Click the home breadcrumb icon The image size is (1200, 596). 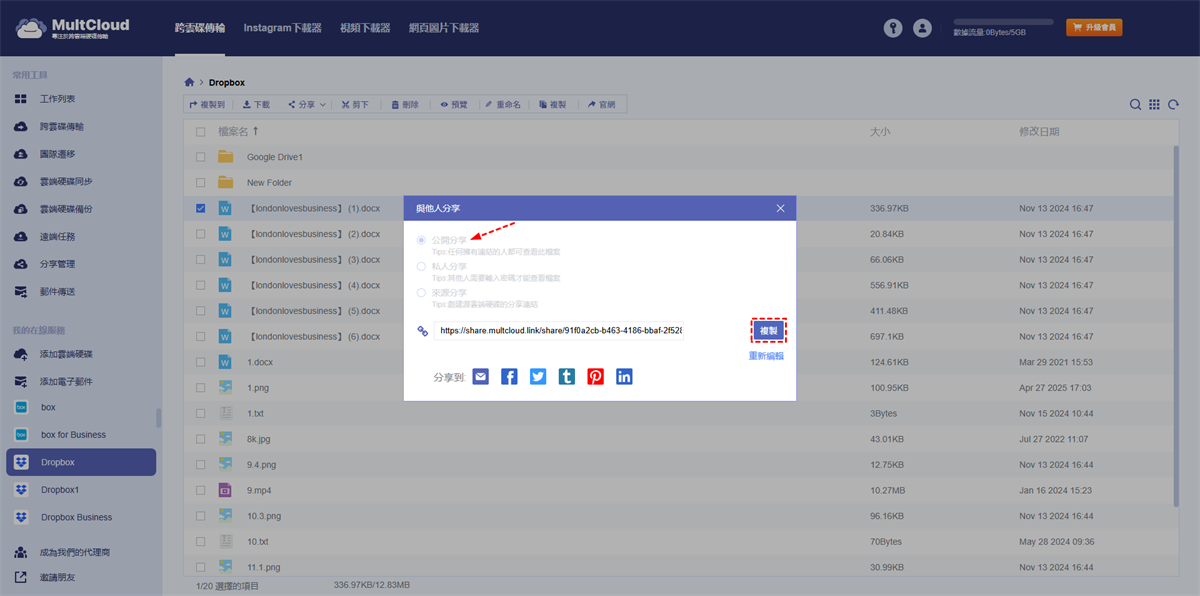tap(190, 82)
